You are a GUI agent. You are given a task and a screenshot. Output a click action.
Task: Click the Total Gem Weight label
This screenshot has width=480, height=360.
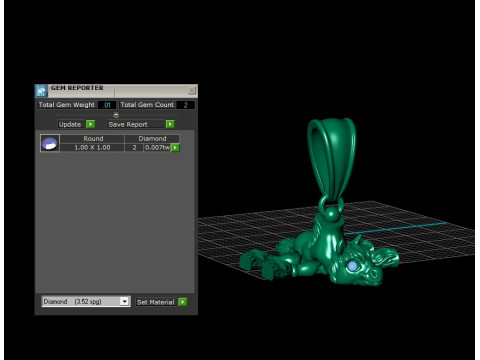(67, 105)
